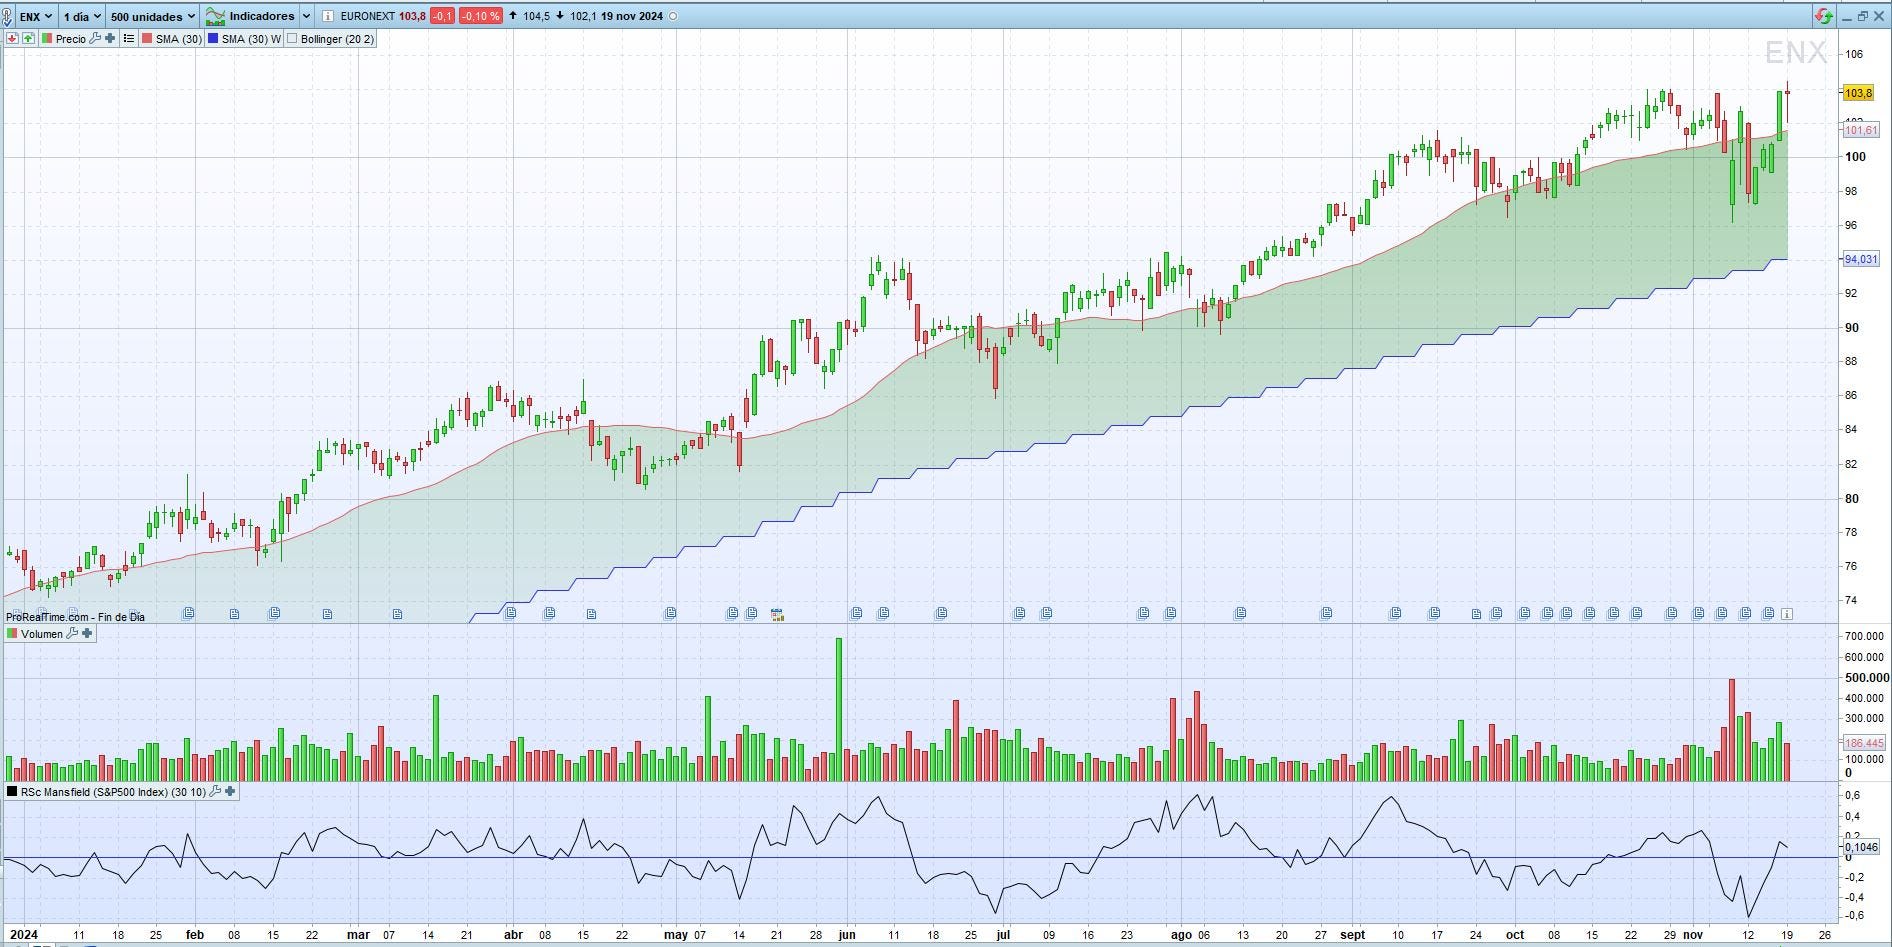
Task: Click the pin/link icon left of ENX
Action: (x=8, y=16)
